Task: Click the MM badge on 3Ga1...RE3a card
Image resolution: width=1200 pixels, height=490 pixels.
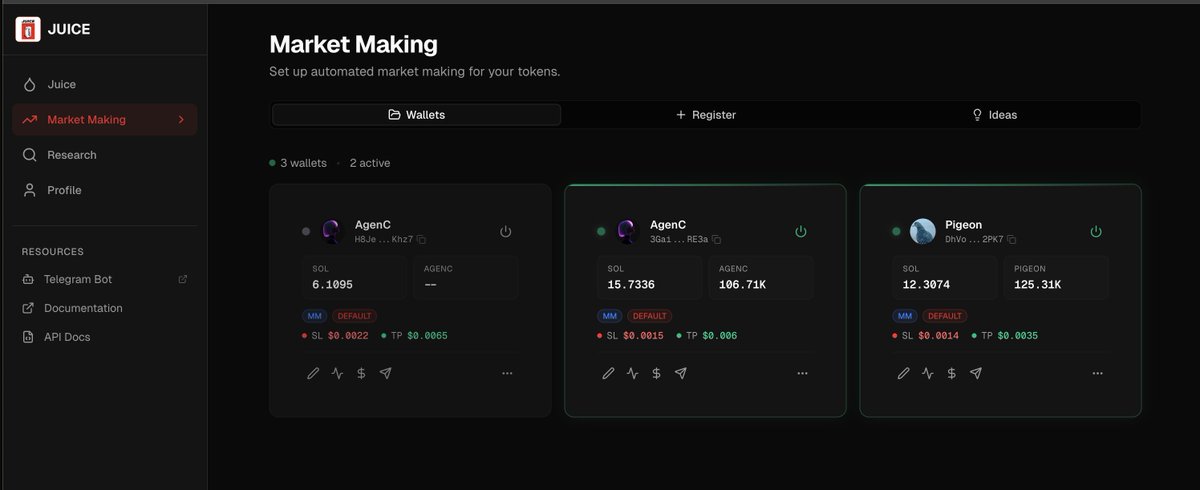Action: click(x=609, y=315)
